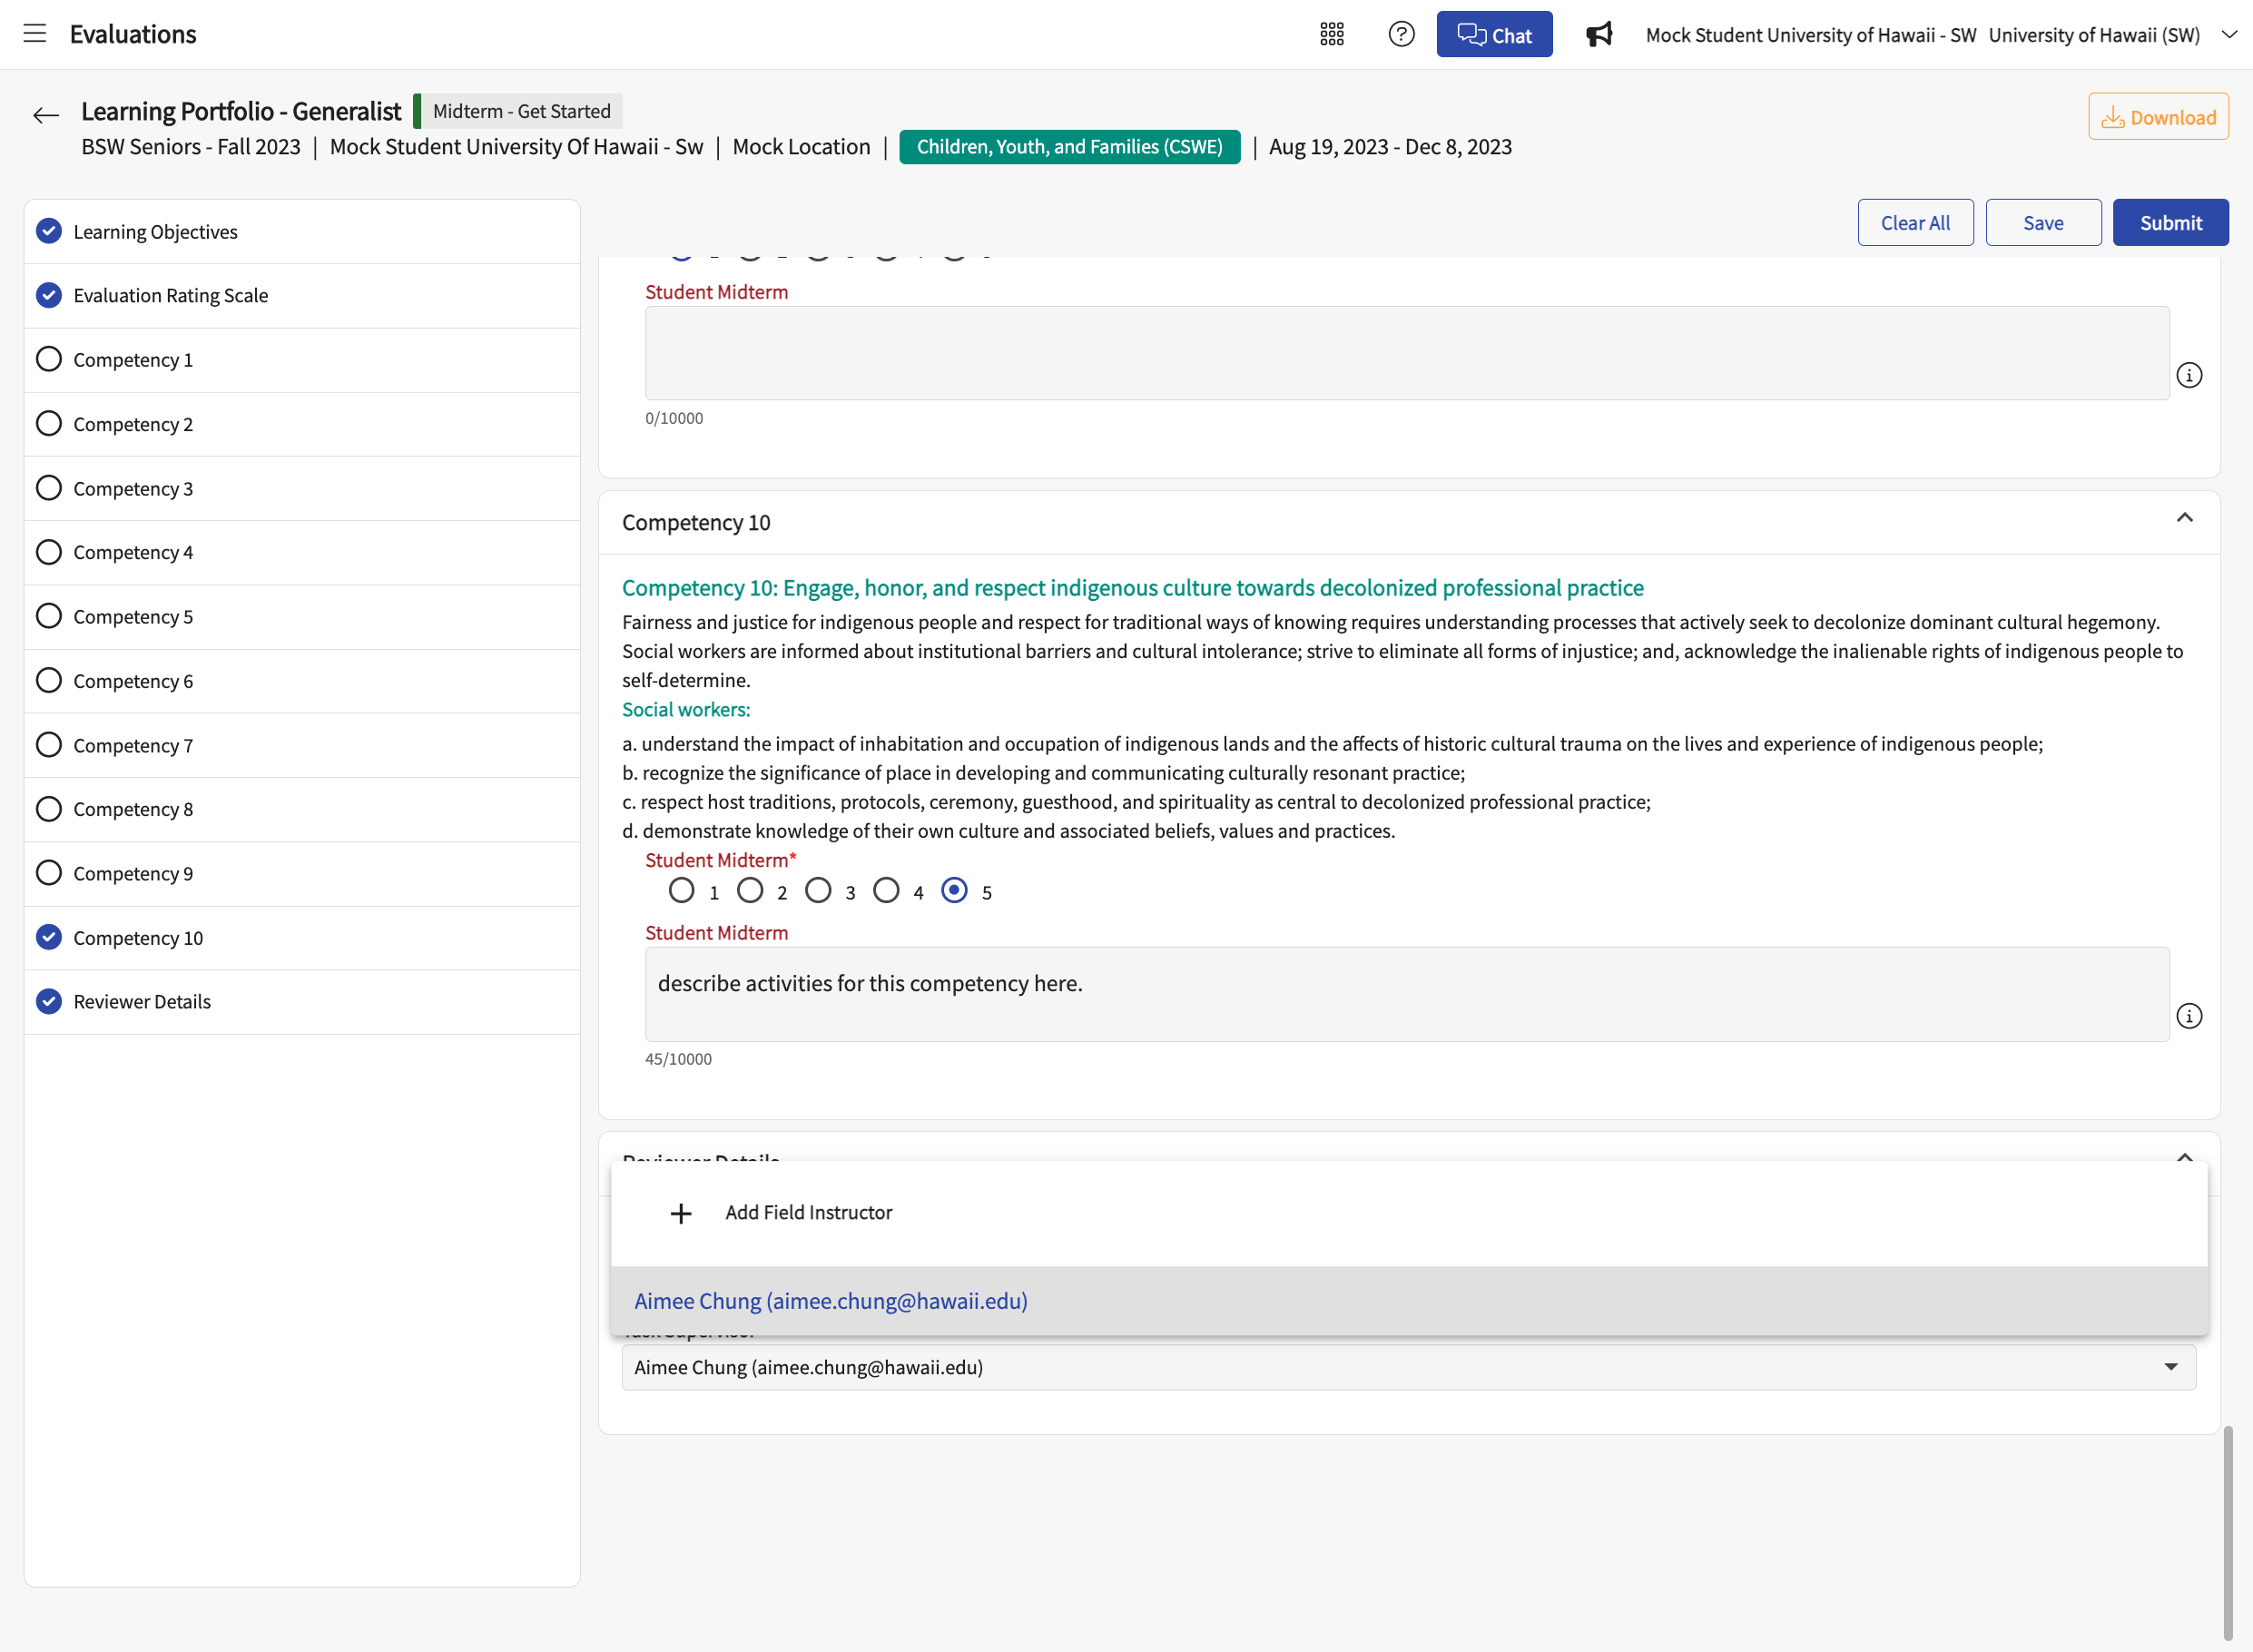Screen dimensions: 2253x1652
Task: Open the Aimee Chung supervisor dropdown
Action: click(1408, 1367)
